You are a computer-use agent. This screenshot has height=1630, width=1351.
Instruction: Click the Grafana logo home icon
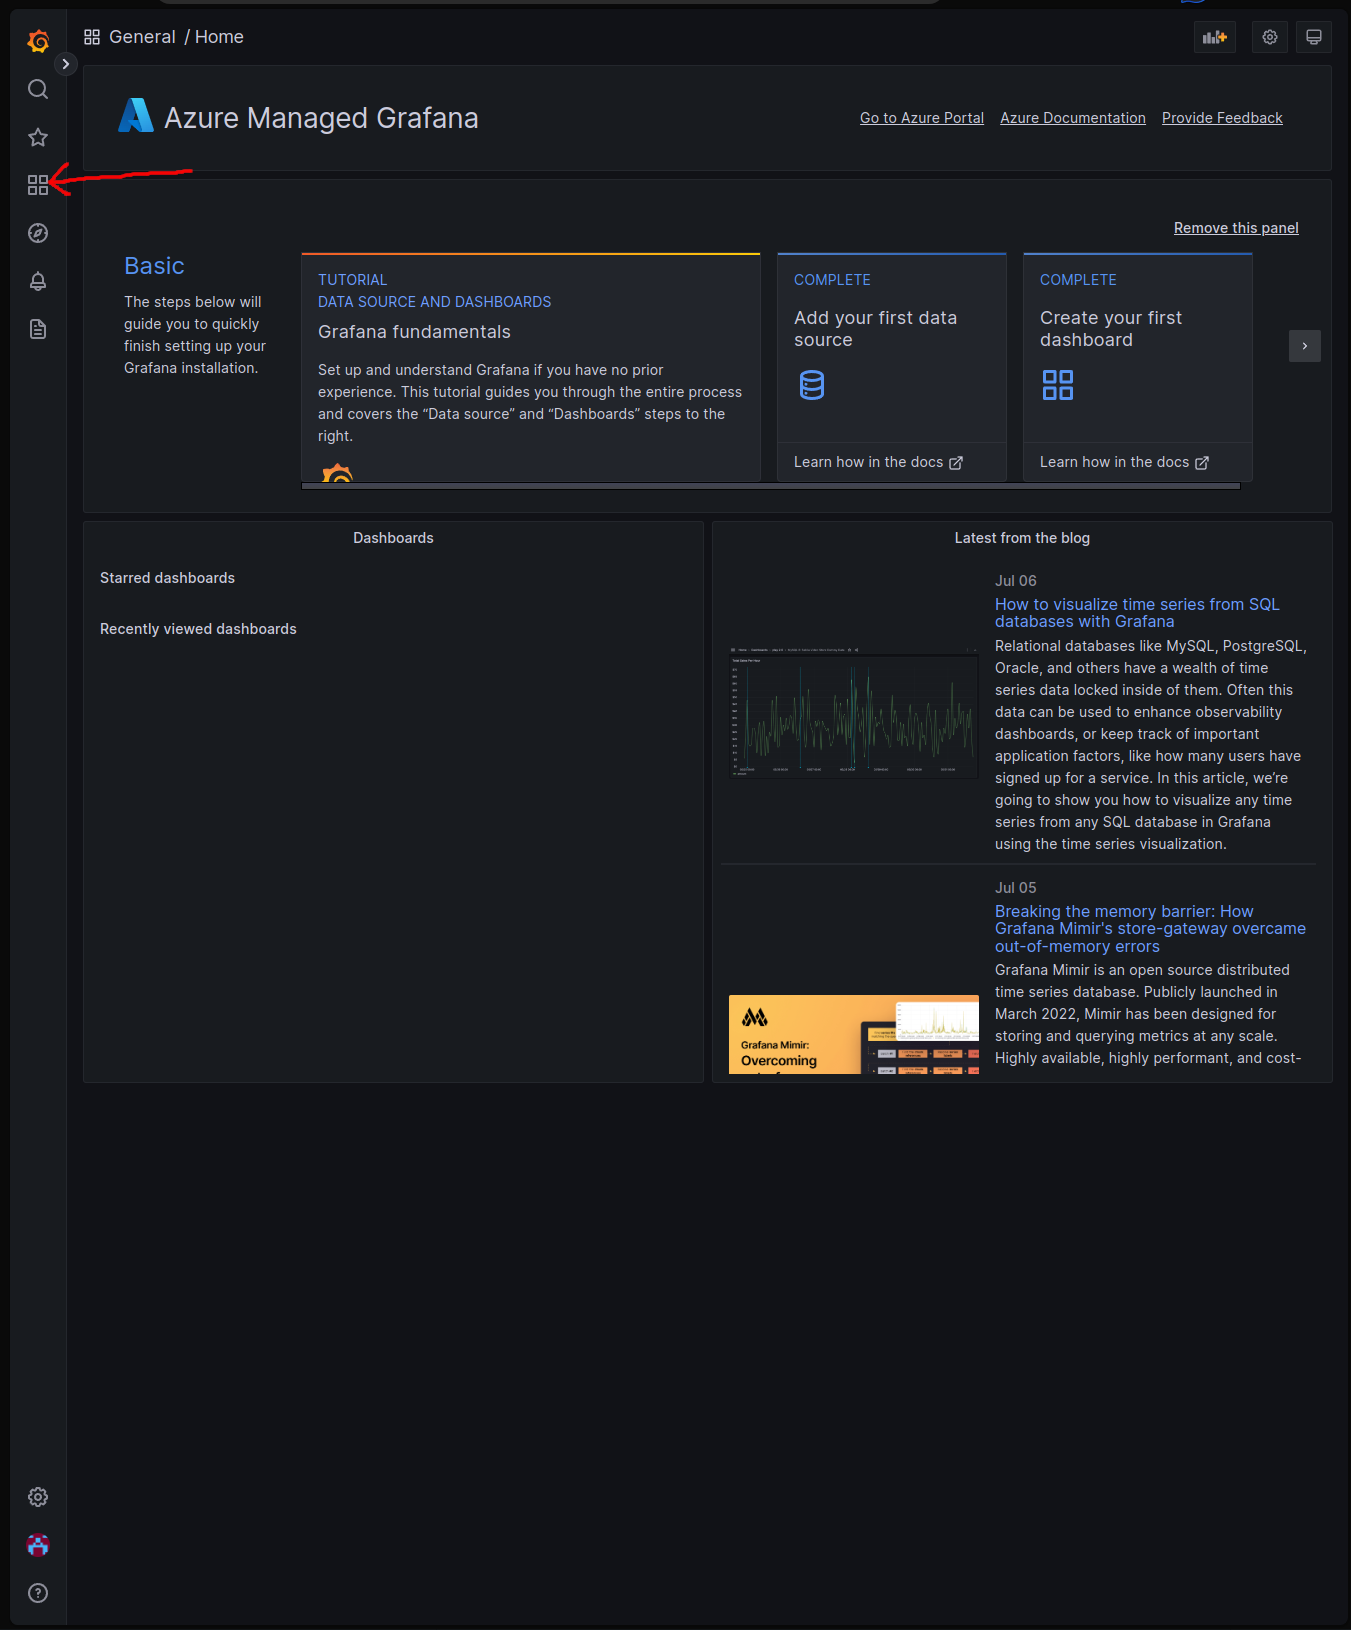click(x=38, y=41)
